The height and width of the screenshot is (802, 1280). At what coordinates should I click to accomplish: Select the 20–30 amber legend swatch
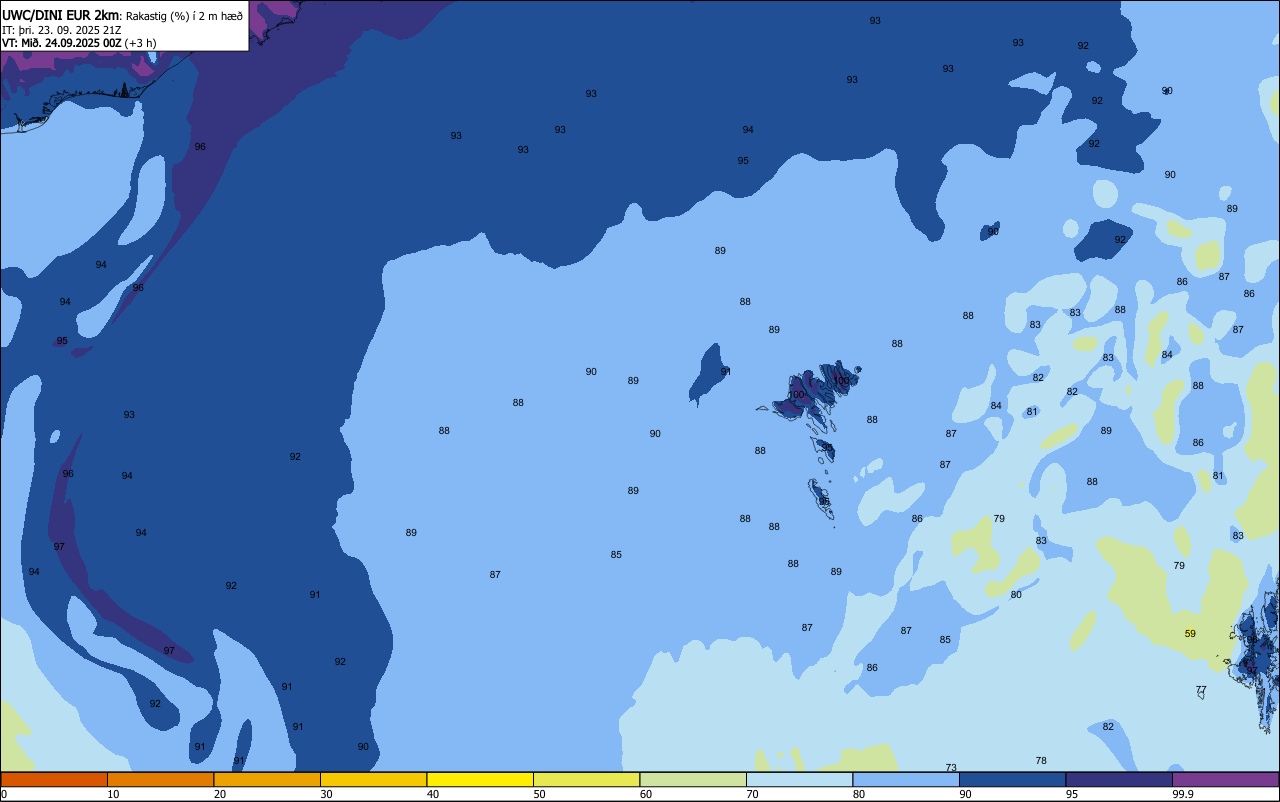pos(267,779)
